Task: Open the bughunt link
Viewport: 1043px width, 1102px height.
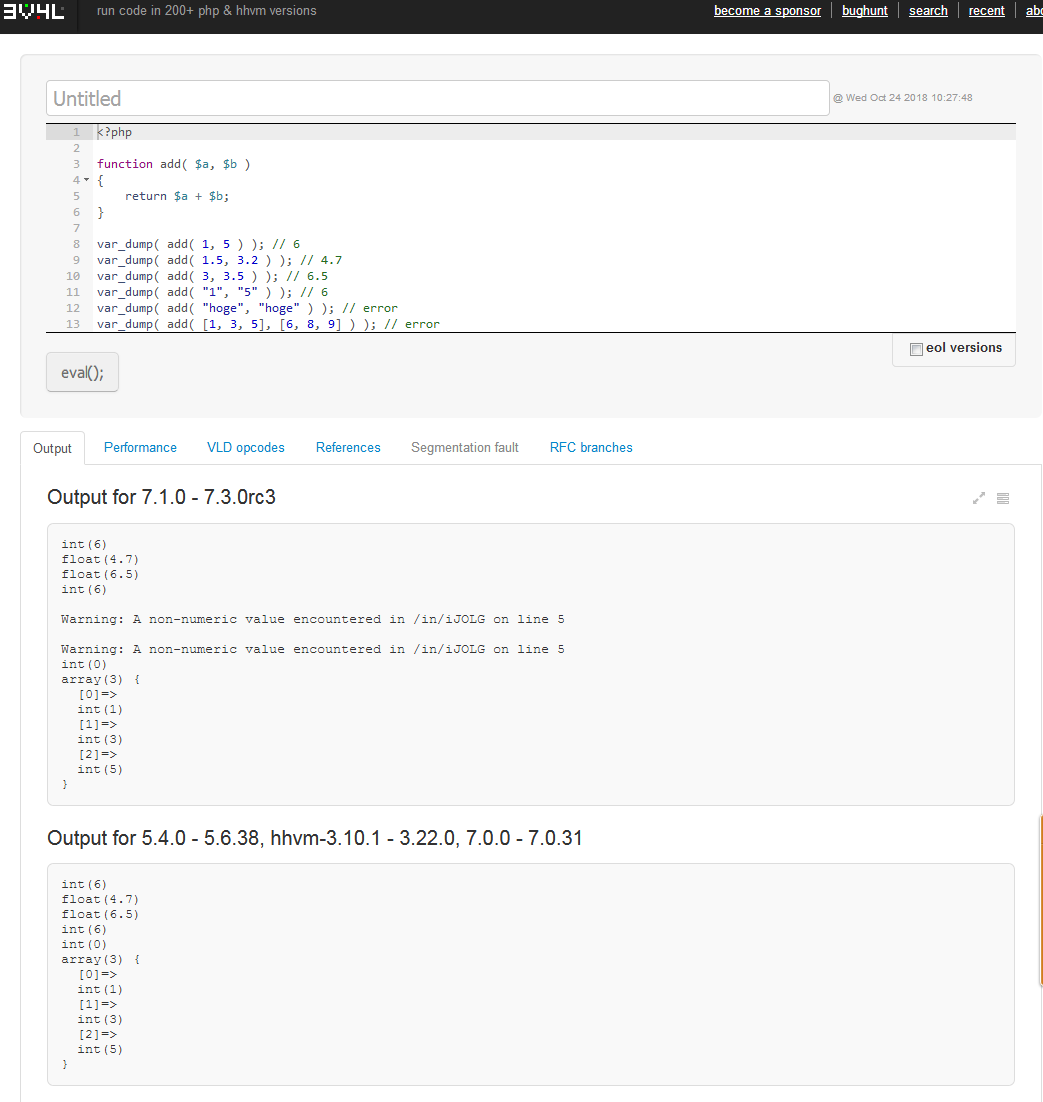Action: [864, 11]
